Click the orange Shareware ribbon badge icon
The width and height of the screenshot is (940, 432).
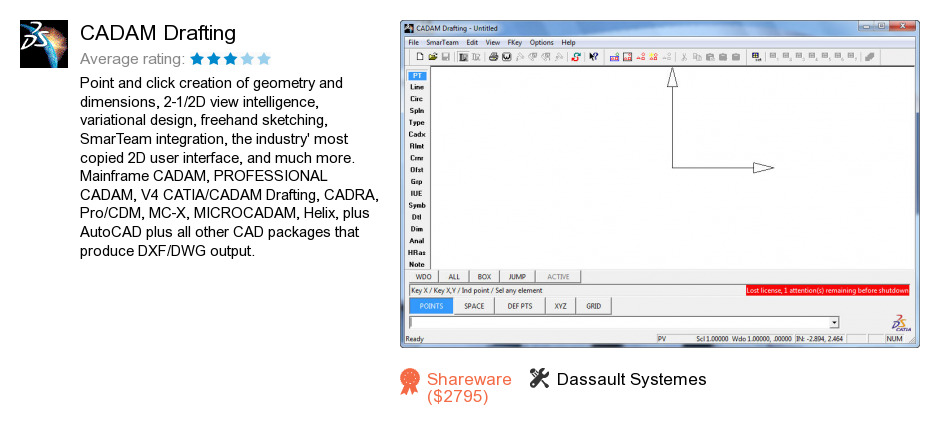point(409,382)
